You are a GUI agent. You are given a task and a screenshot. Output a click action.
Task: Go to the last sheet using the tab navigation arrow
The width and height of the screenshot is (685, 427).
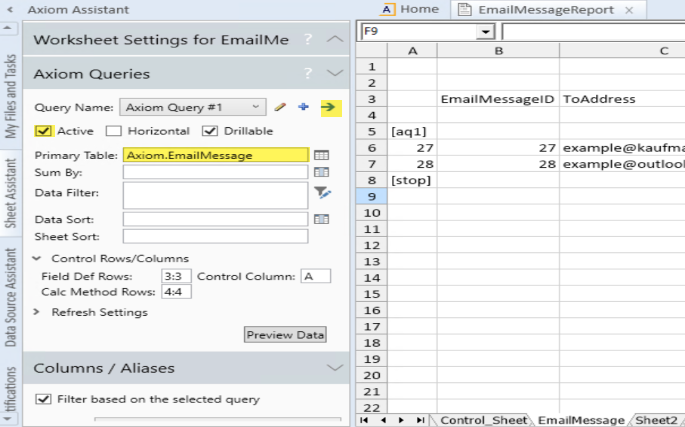420,420
